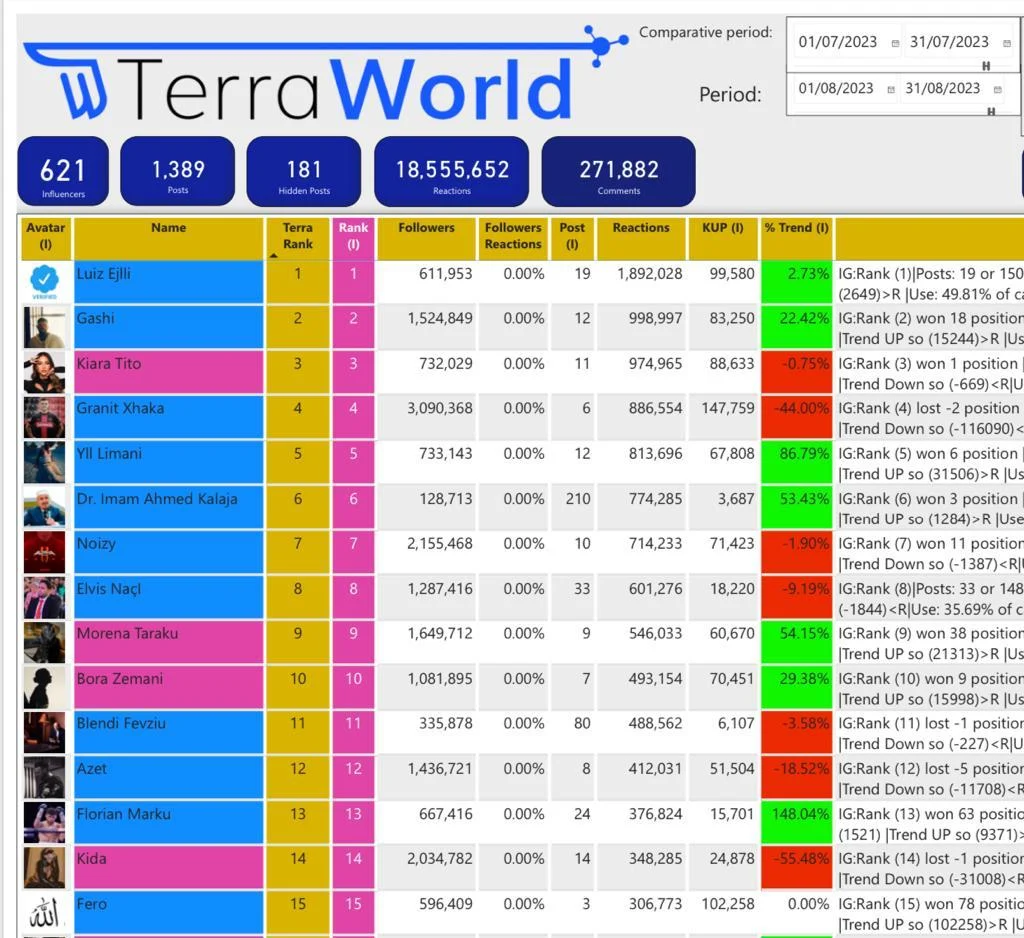Edit comparative period start date 01/07/2023
Screen dimensions: 1024x938
pos(837,42)
